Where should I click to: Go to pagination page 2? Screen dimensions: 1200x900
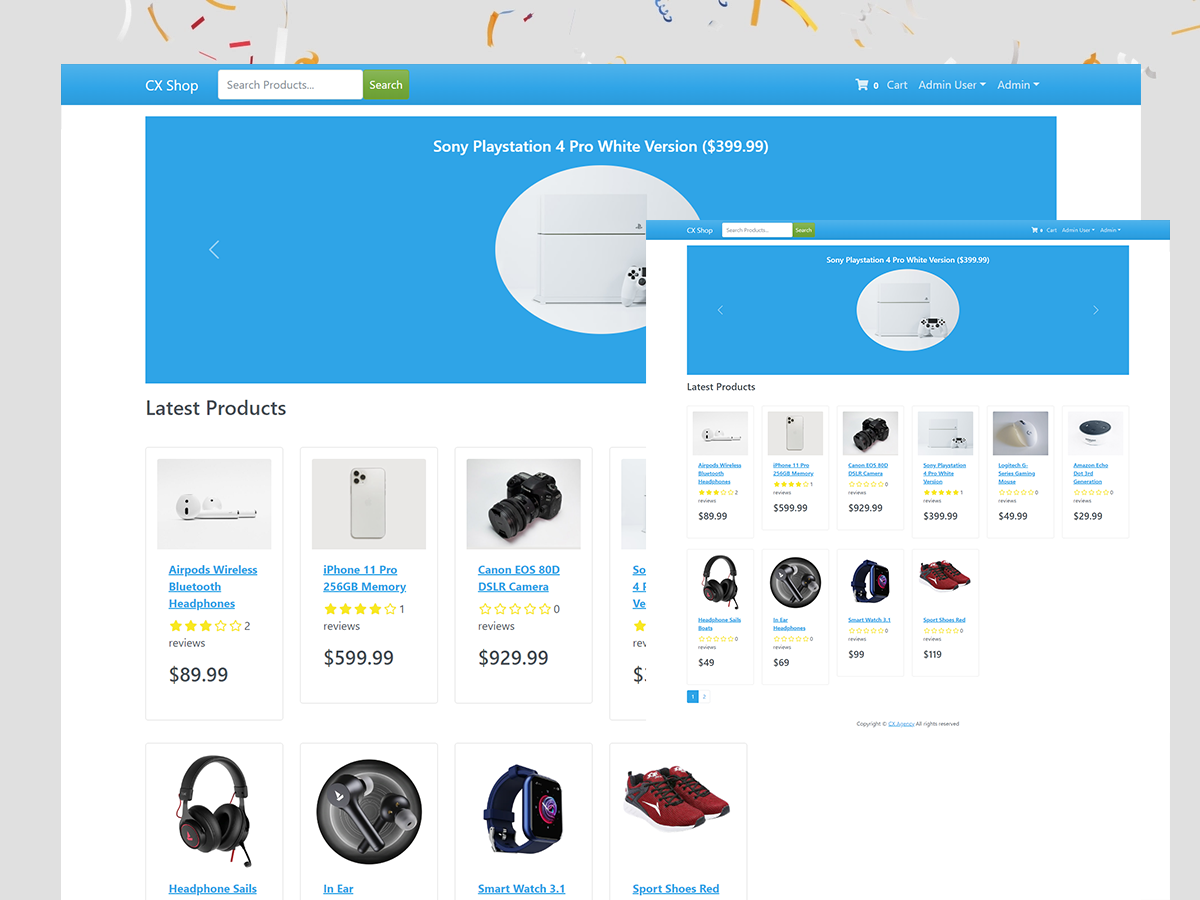[x=704, y=696]
